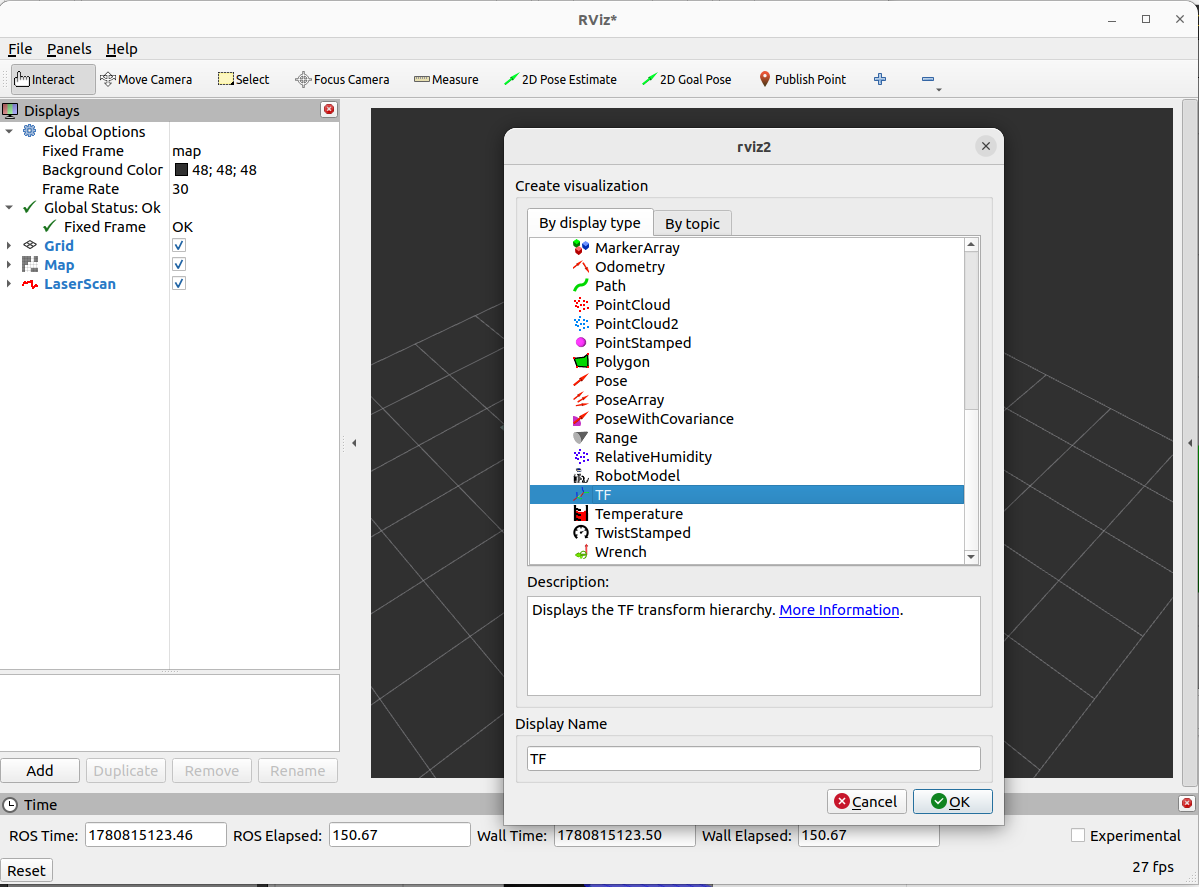Expand the Grid display node
The image size is (1199, 887).
(x=9, y=245)
